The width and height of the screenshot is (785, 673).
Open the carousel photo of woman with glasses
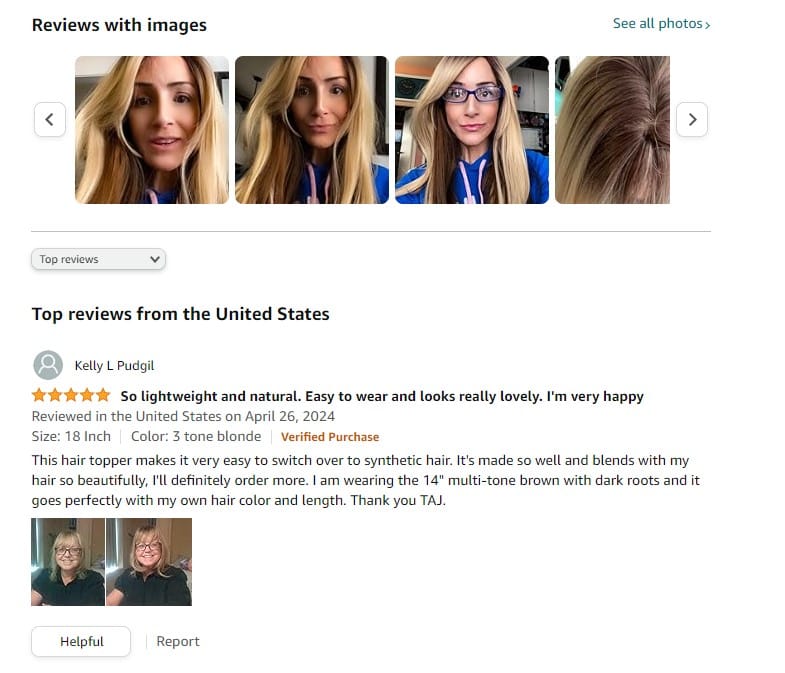click(x=472, y=130)
